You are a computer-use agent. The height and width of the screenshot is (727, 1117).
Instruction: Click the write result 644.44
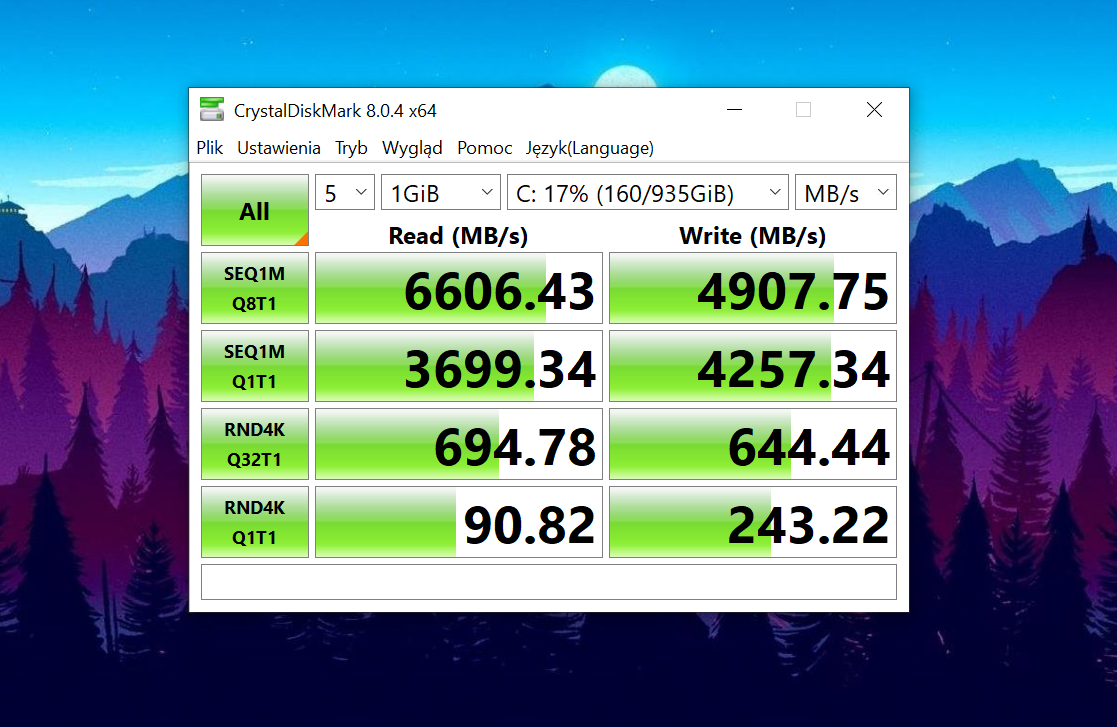(x=753, y=444)
